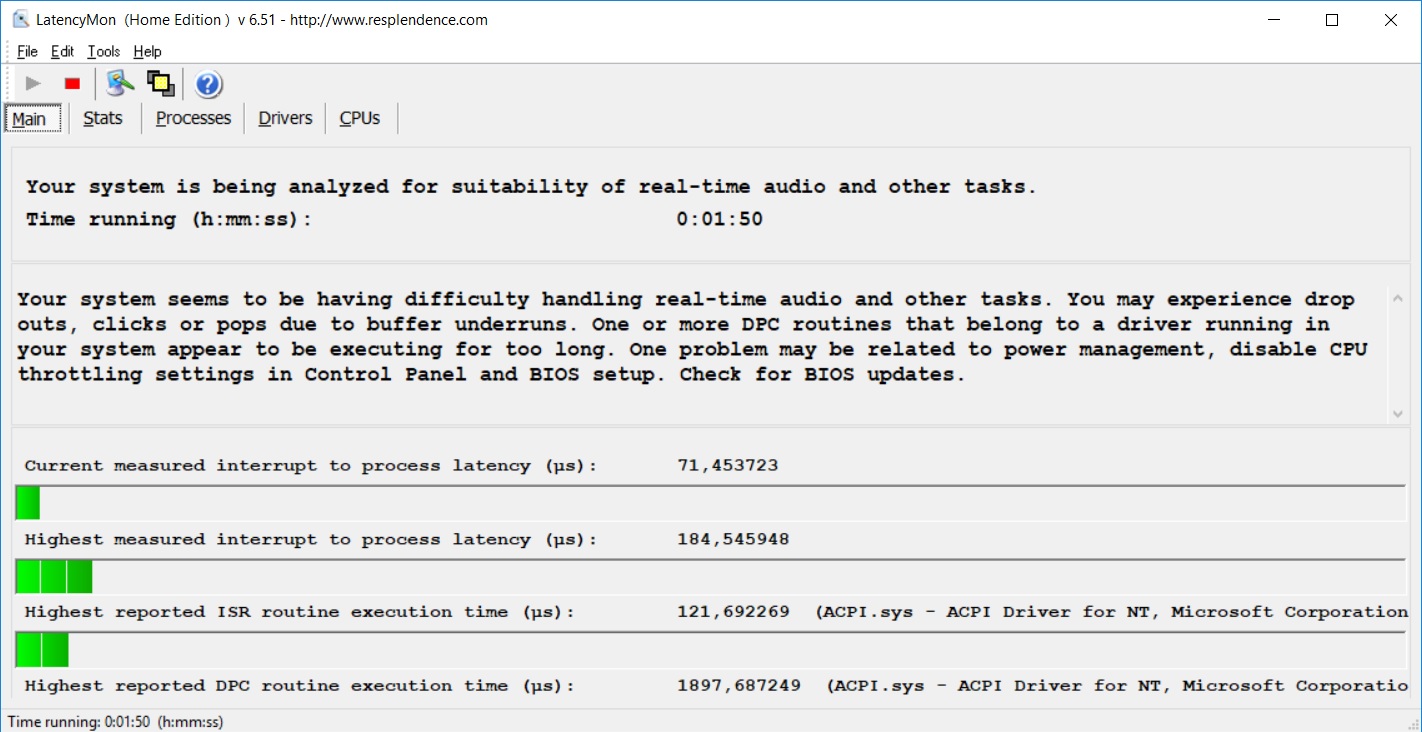Open the Help menu
The height and width of the screenshot is (732, 1422).
[x=147, y=52]
